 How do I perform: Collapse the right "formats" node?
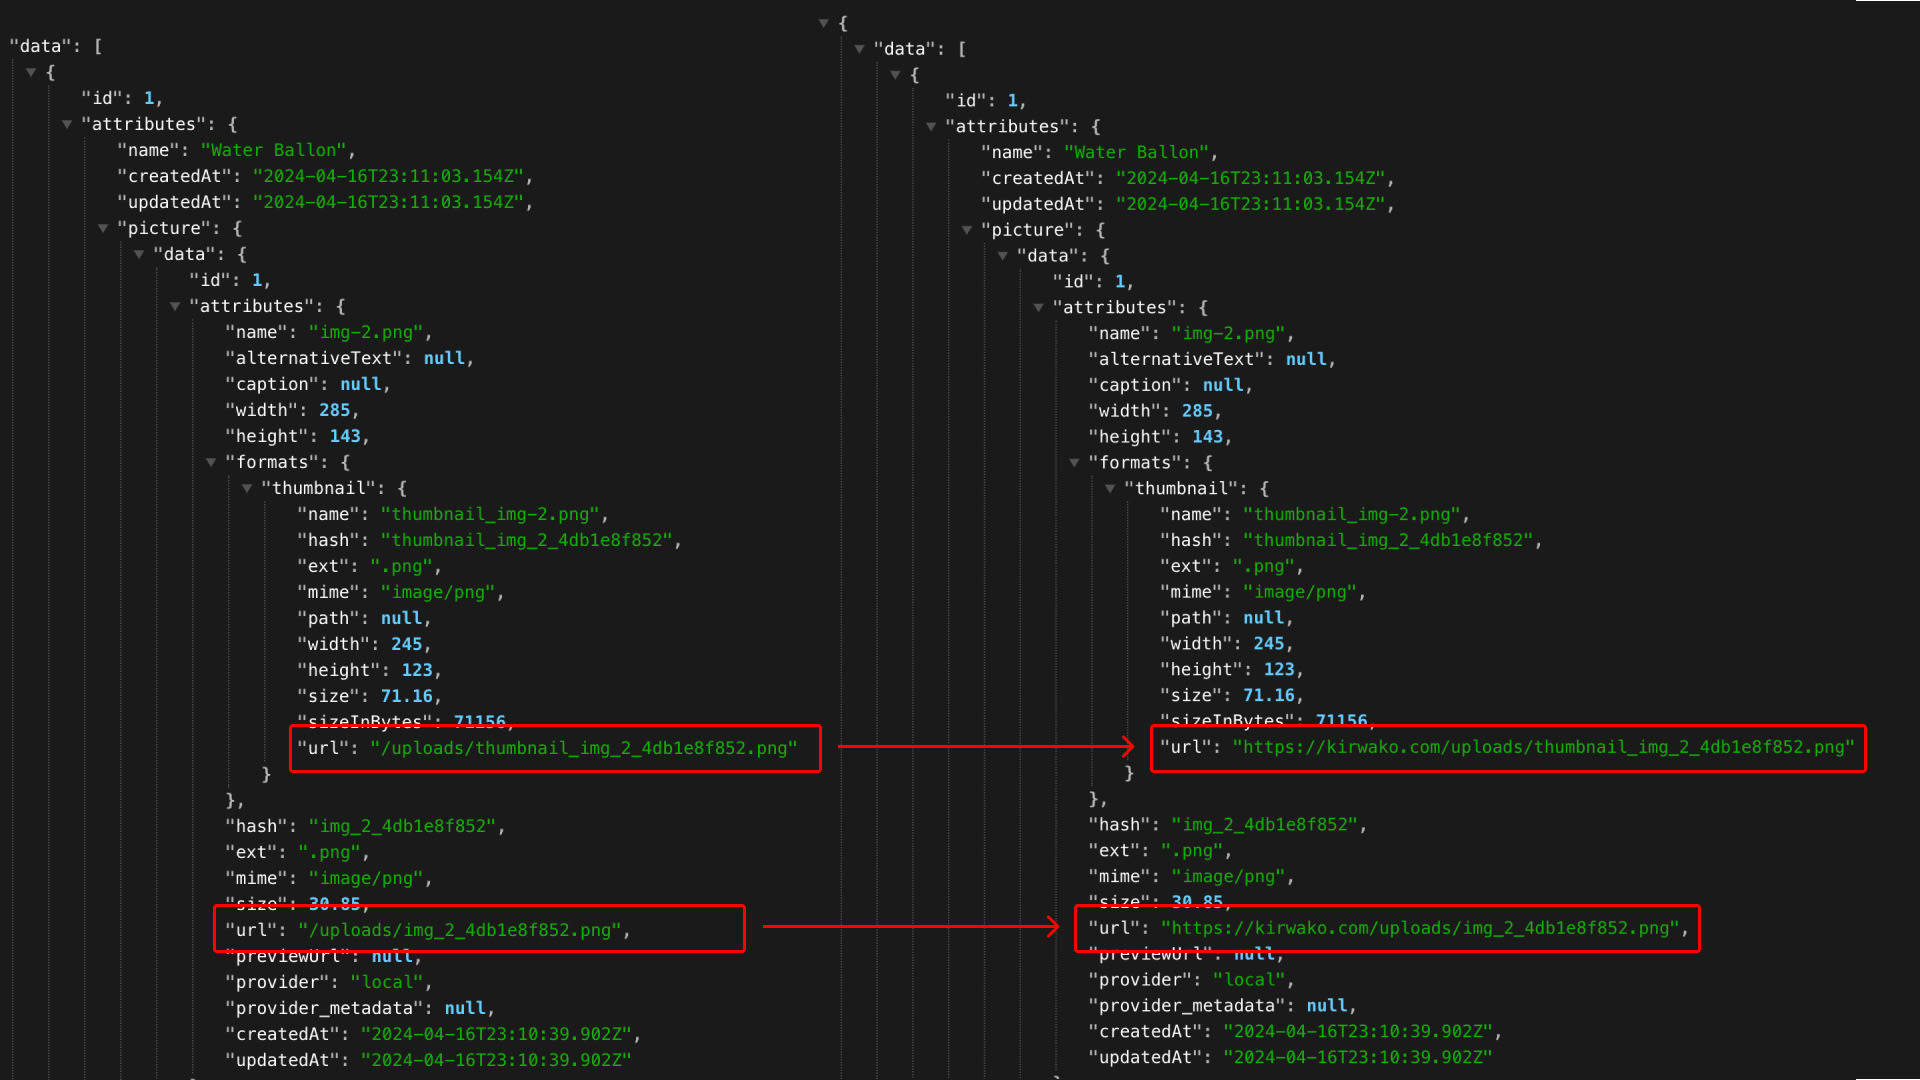click(x=1074, y=463)
